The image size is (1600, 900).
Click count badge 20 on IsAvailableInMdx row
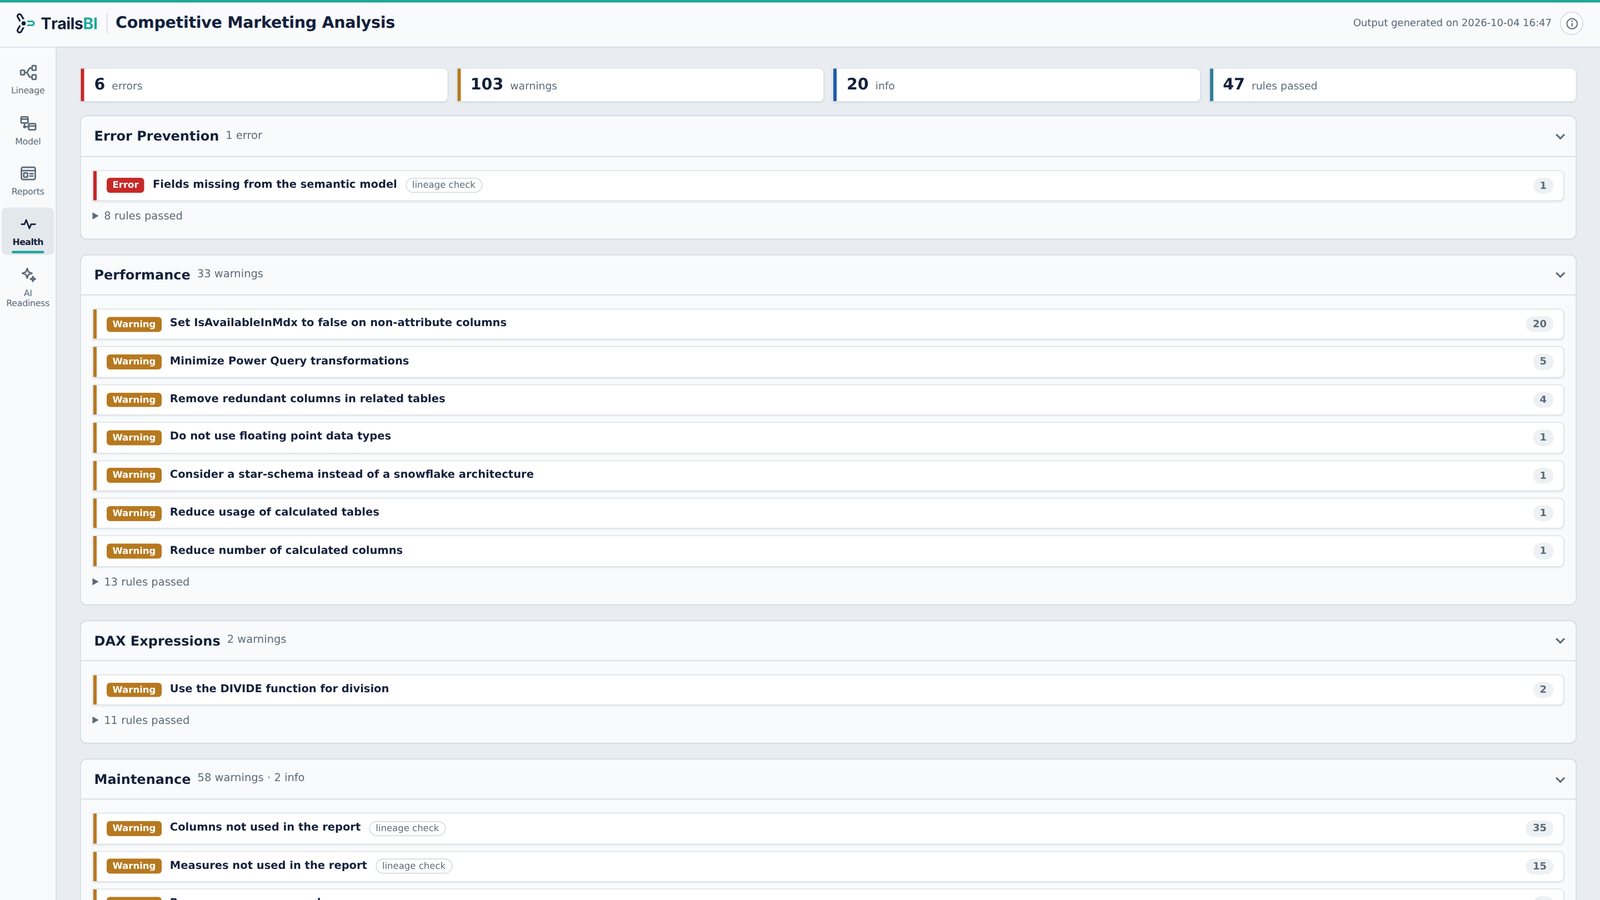point(1540,324)
